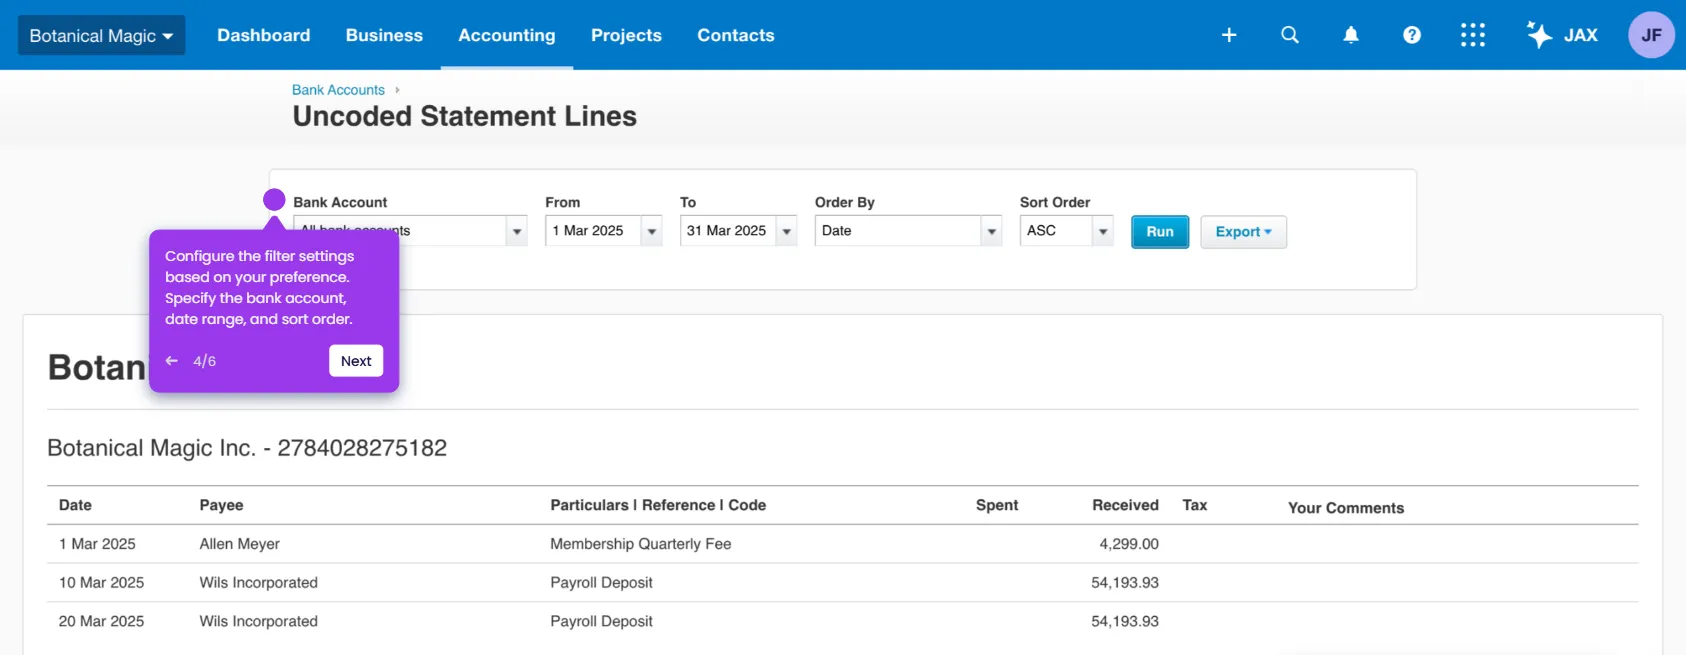Click the 1 Mar 2025 date cell

click(97, 544)
